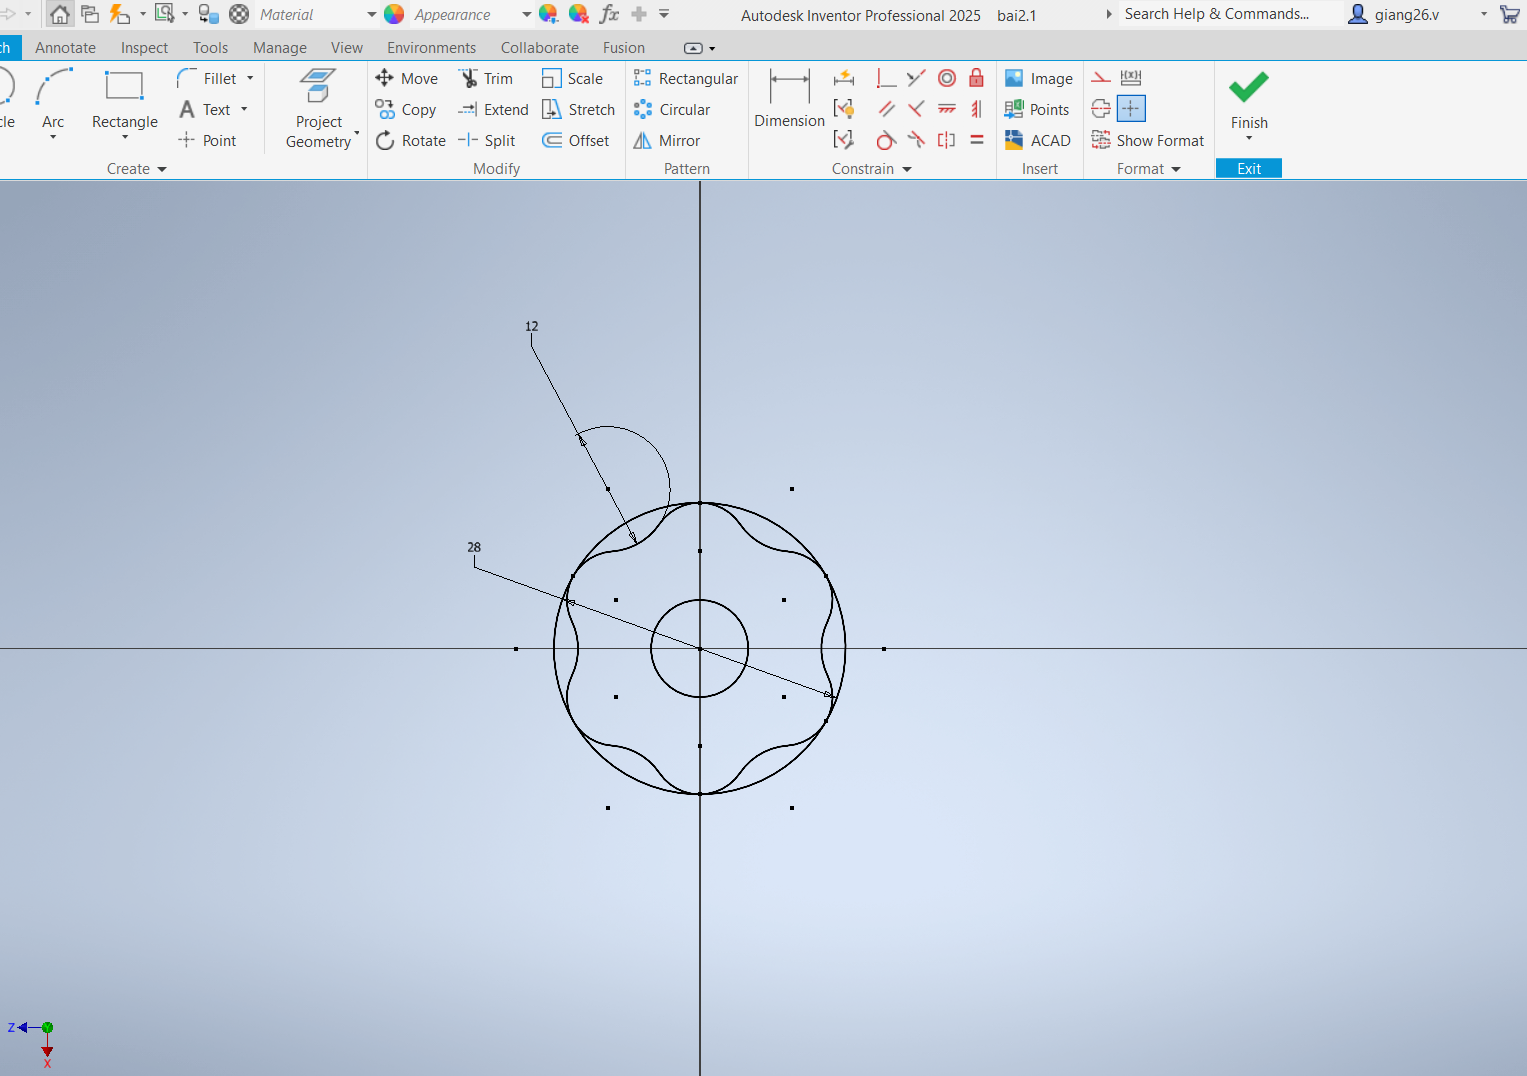Open the Material dropdown
The height and width of the screenshot is (1076, 1527).
371,15
